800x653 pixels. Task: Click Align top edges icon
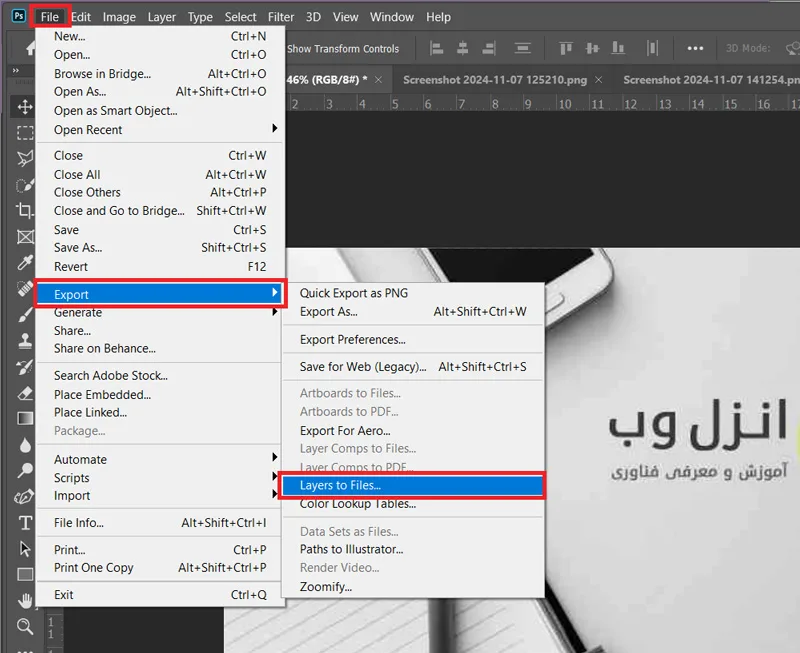(566, 48)
